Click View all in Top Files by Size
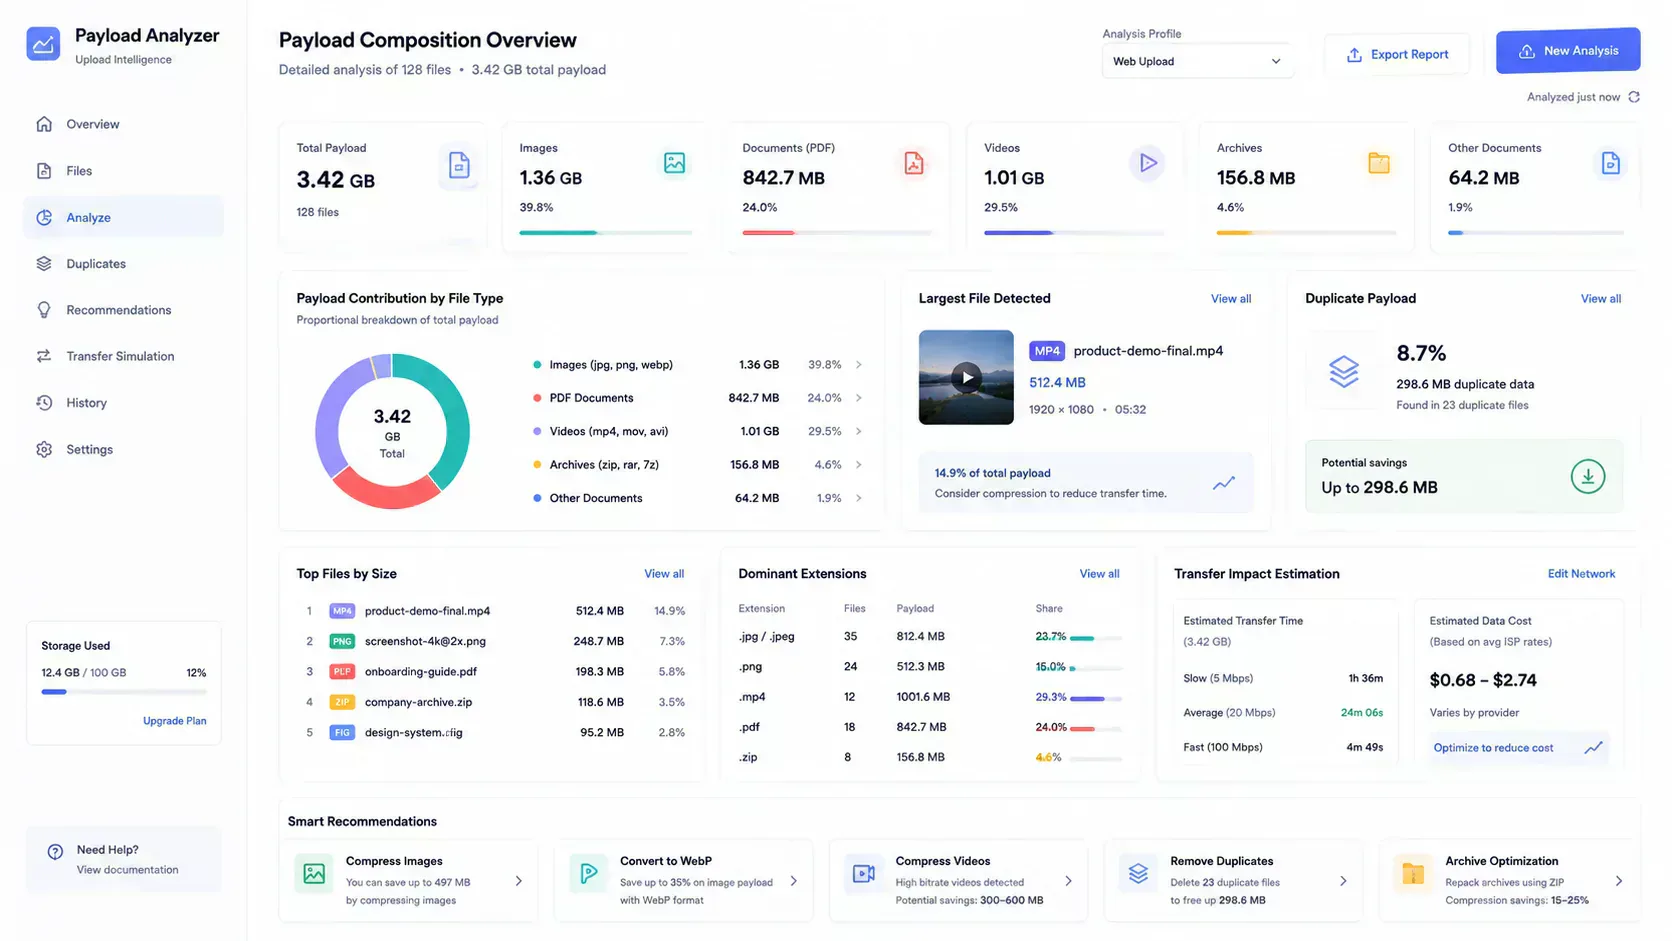This screenshot has width=1672, height=941. pyautogui.click(x=664, y=574)
